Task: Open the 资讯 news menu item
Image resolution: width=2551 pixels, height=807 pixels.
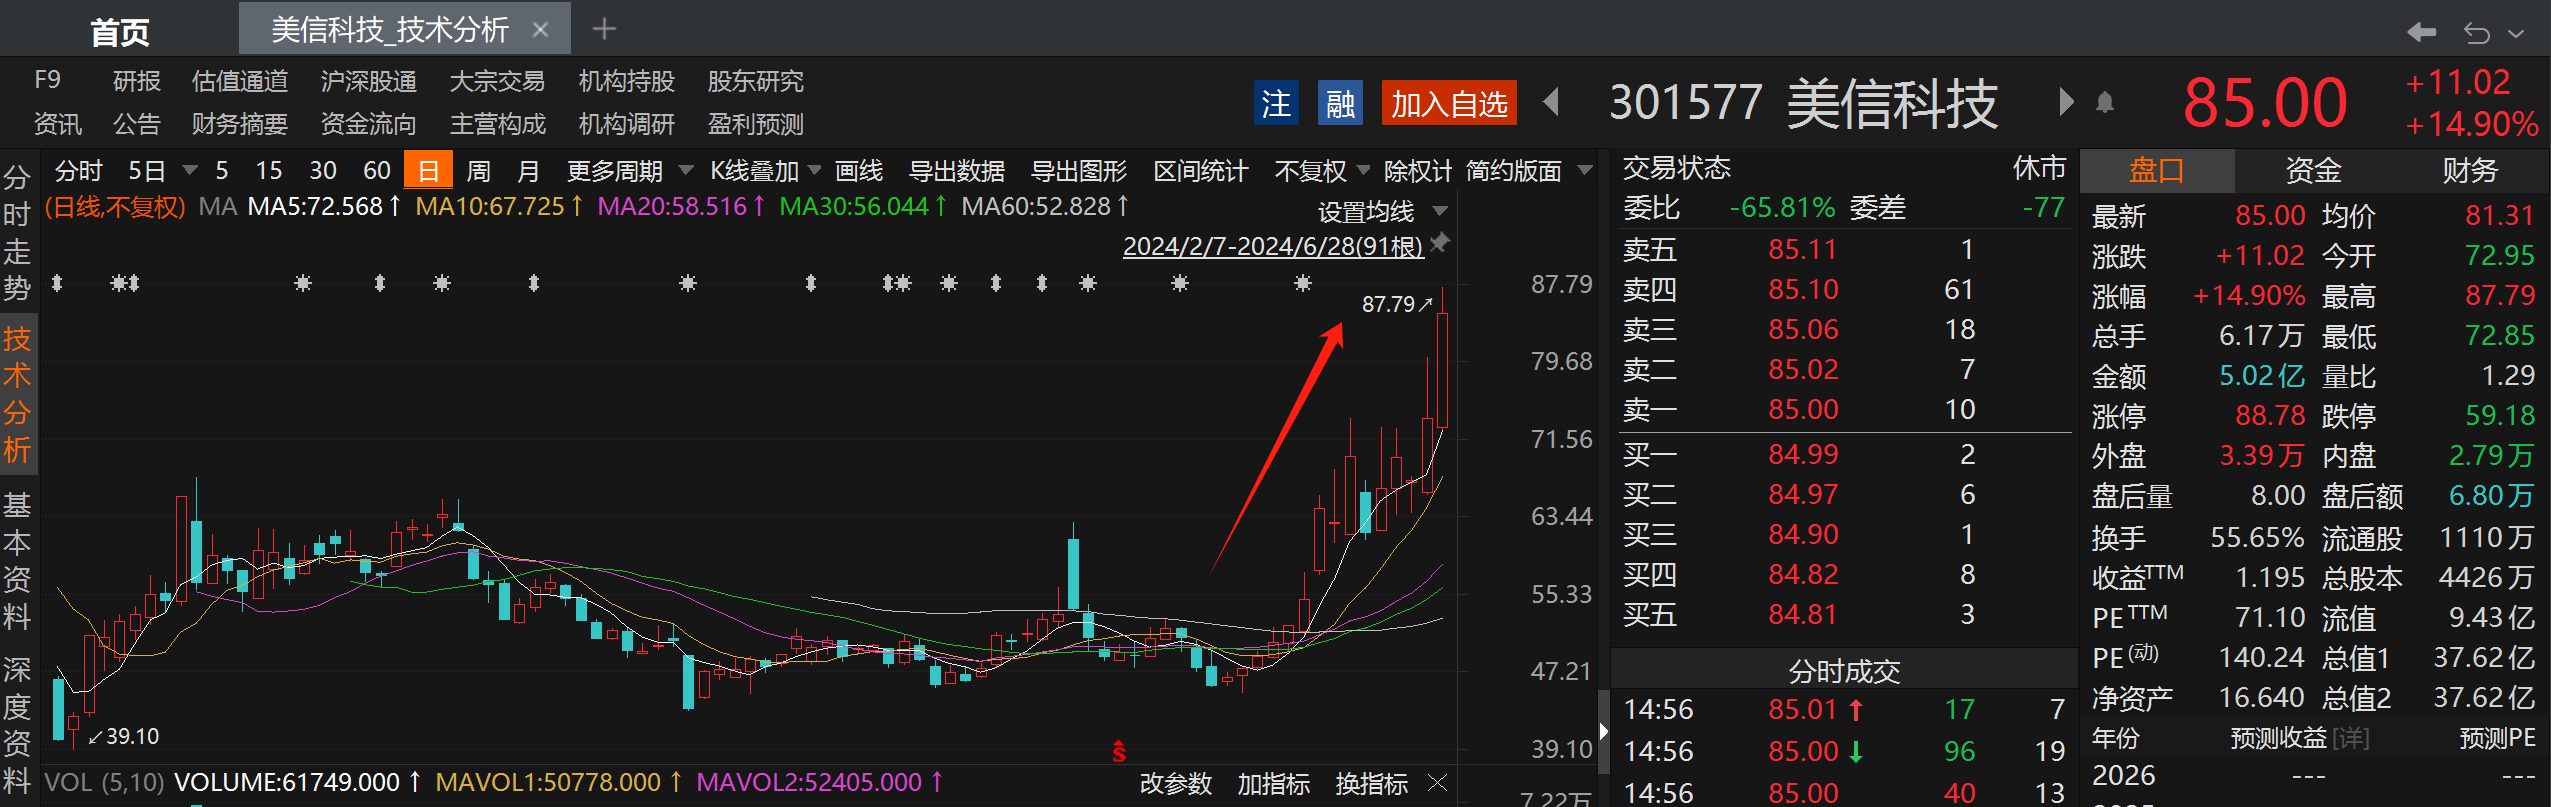Action: coord(58,124)
